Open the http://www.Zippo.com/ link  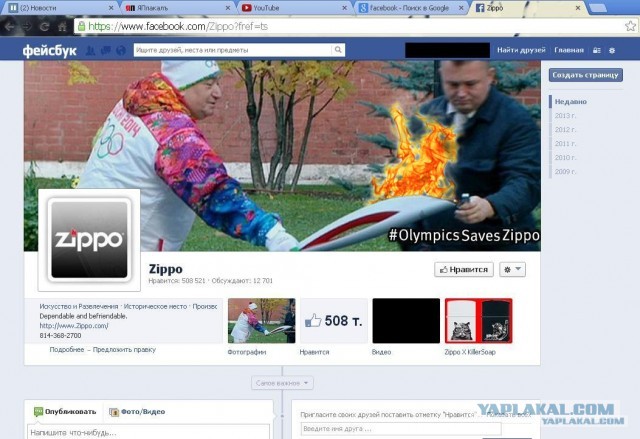pos(74,326)
